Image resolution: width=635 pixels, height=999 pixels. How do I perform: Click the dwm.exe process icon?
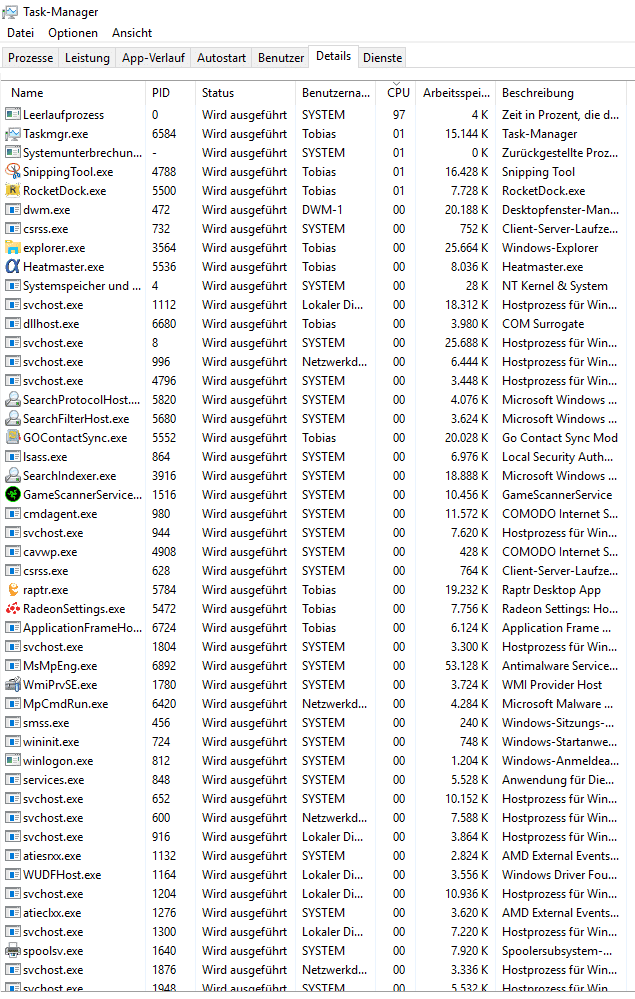[13, 210]
